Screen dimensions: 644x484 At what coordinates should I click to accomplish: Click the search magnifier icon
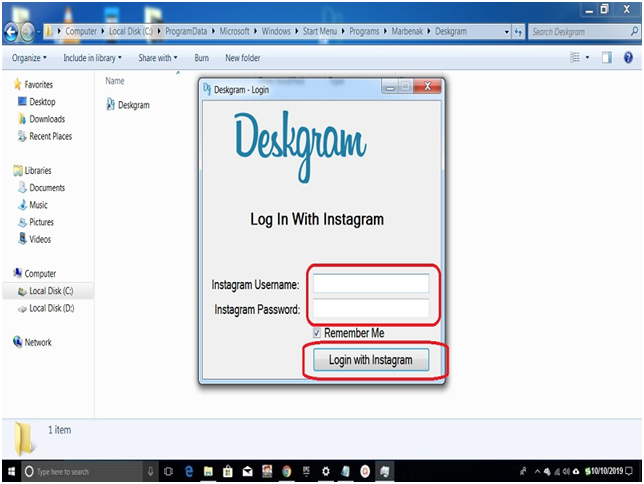click(x=634, y=31)
